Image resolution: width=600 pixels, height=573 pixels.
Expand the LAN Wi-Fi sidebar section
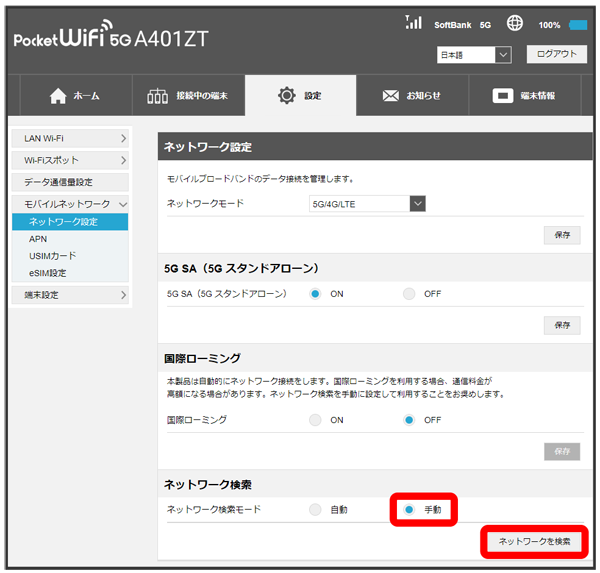point(75,138)
